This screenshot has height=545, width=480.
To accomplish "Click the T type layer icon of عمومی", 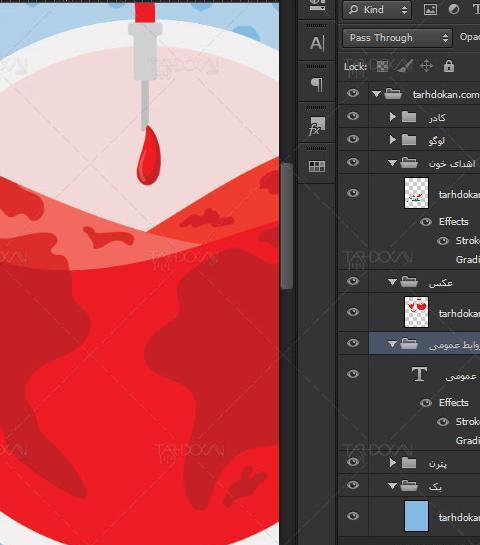I will coord(419,374).
